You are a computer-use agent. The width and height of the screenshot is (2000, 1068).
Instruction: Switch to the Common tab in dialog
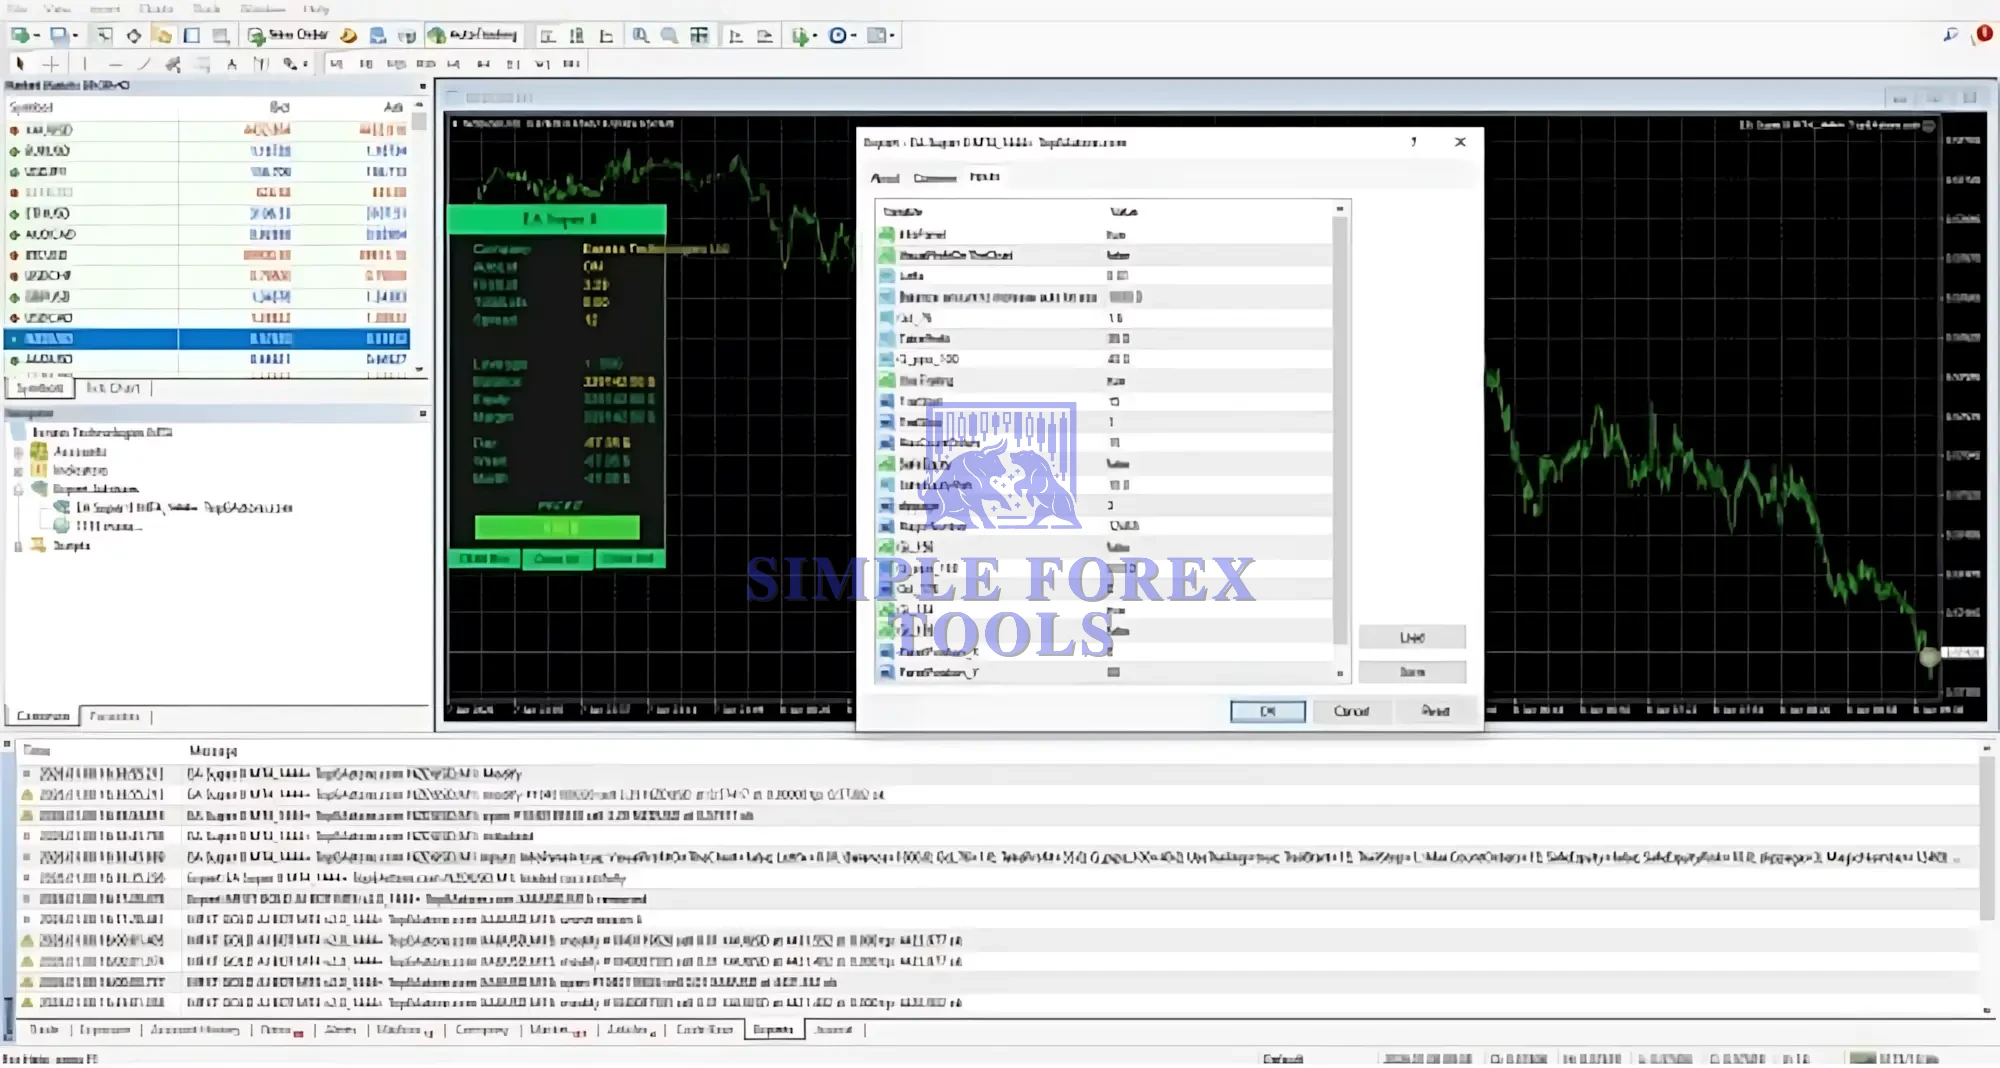click(x=934, y=178)
